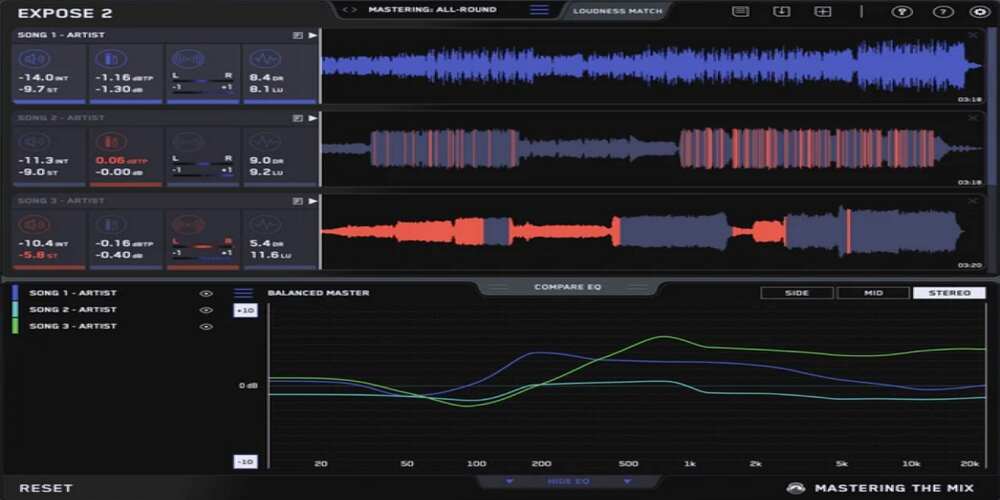Play Song 1 - Artist

click(x=312, y=36)
